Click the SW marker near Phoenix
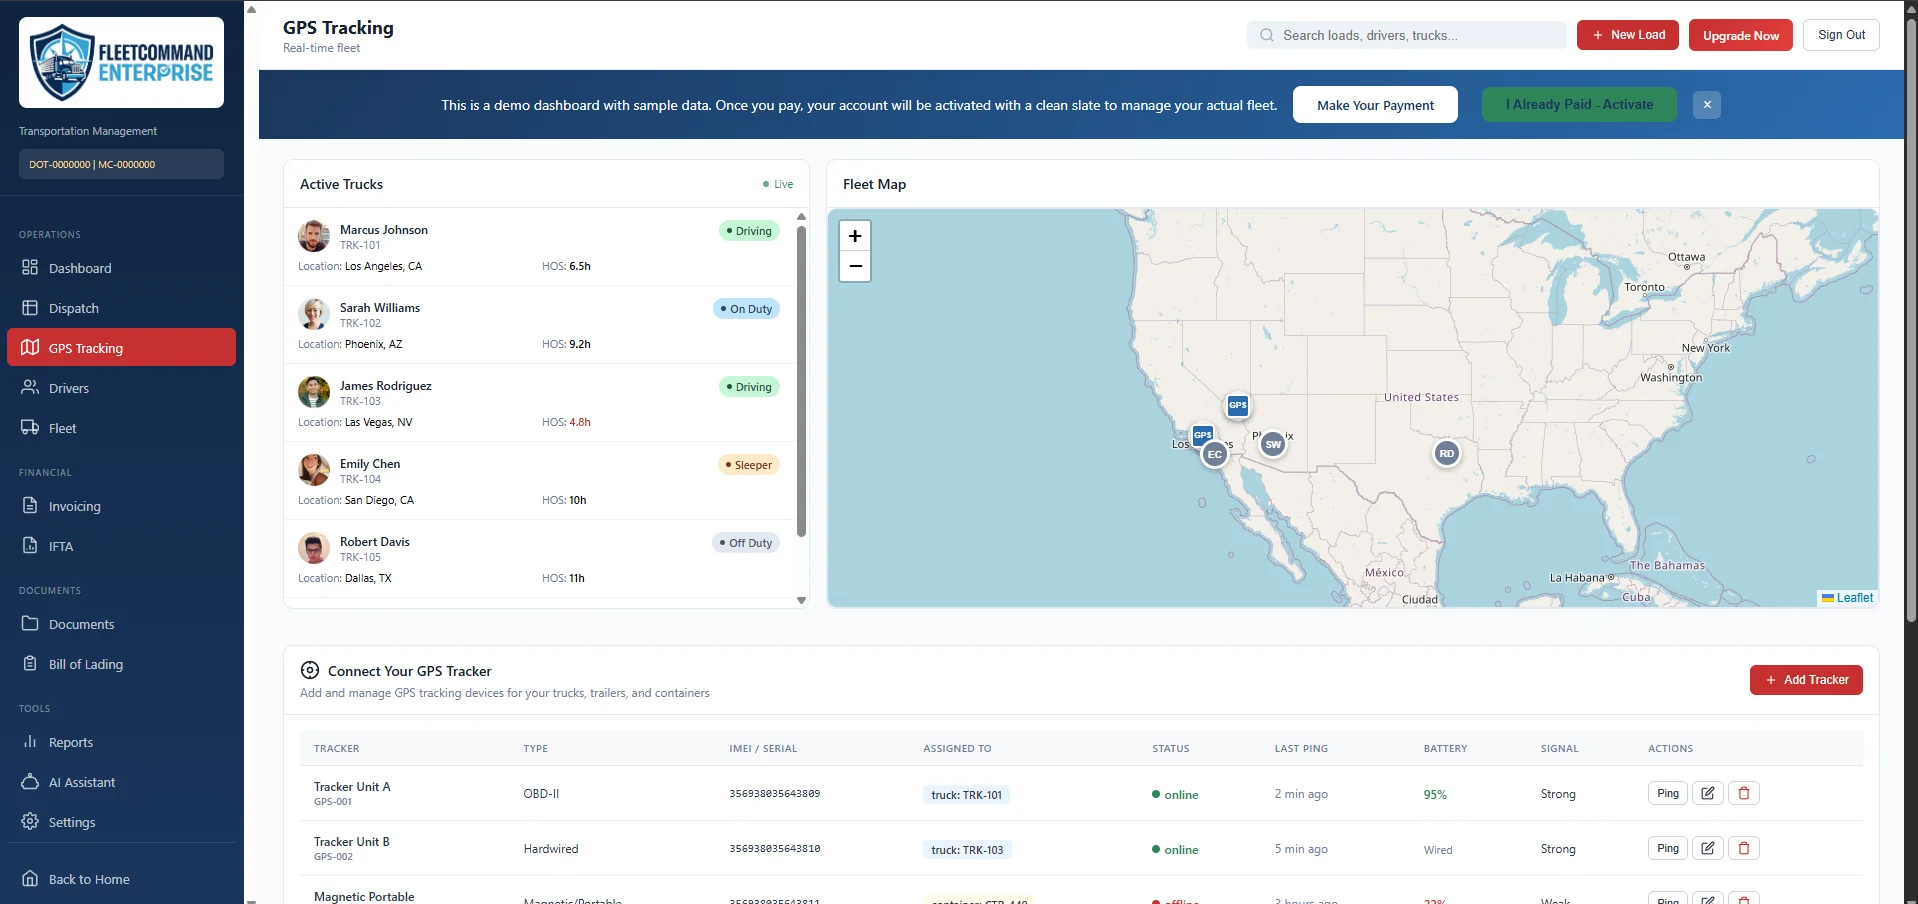Viewport: 1918px width, 904px height. click(x=1272, y=444)
